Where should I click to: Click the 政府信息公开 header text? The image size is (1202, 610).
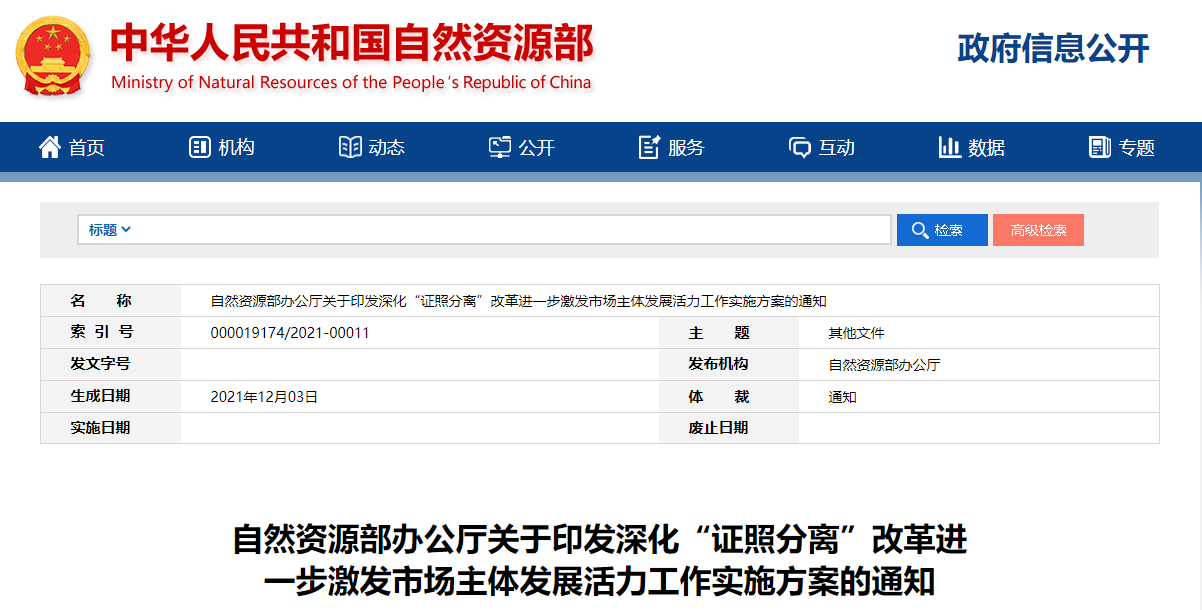pyautogui.click(x=1054, y=48)
